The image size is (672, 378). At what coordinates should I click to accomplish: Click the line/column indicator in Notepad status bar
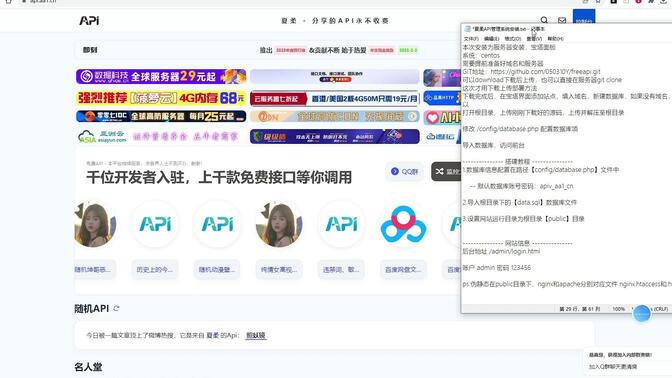click(580, 309)
